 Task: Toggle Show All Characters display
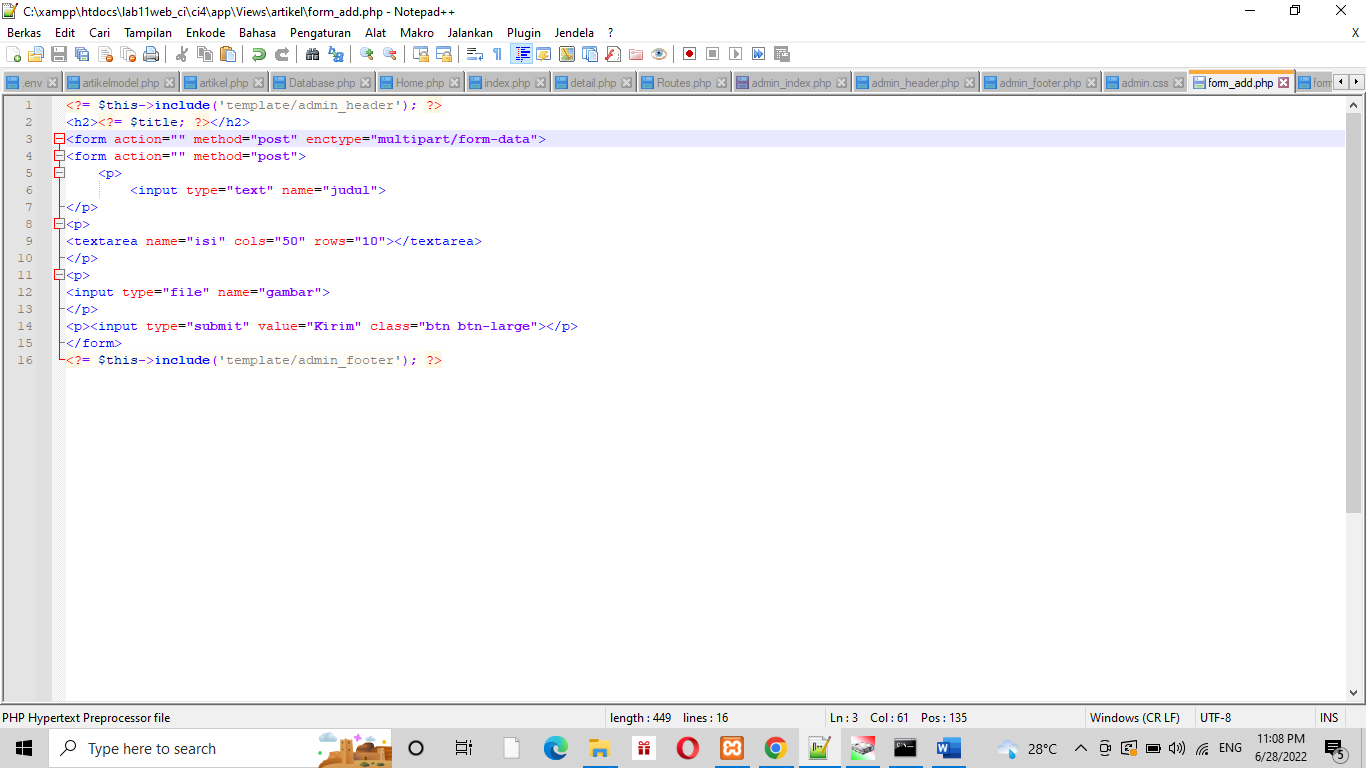[x=498, y=54]
